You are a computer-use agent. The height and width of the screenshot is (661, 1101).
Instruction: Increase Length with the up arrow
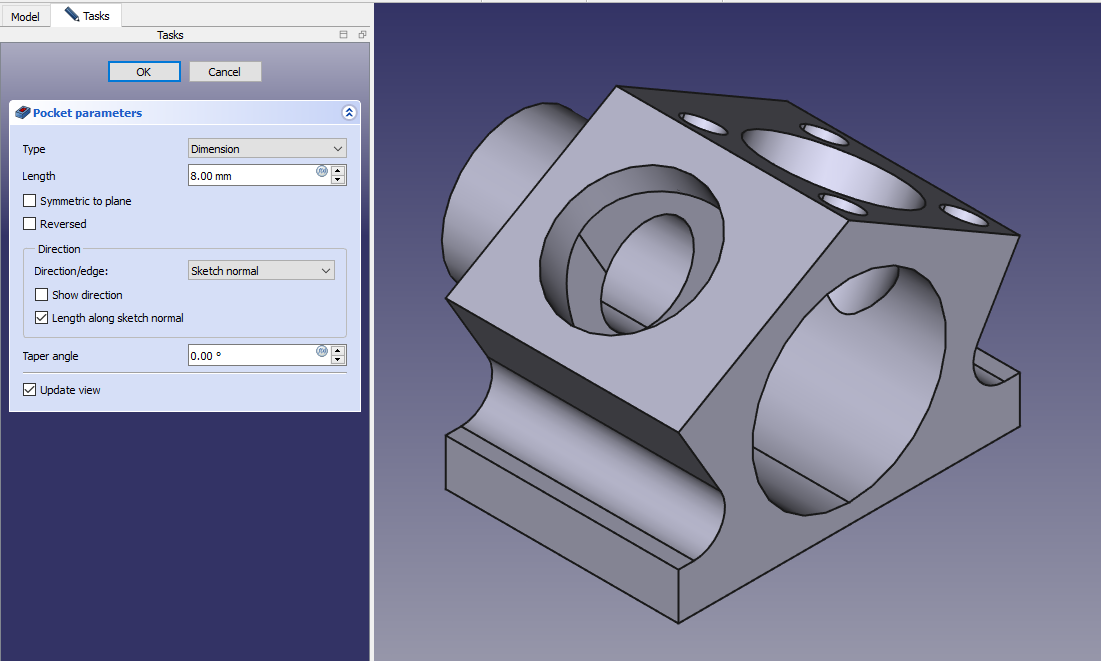point(338,170)
